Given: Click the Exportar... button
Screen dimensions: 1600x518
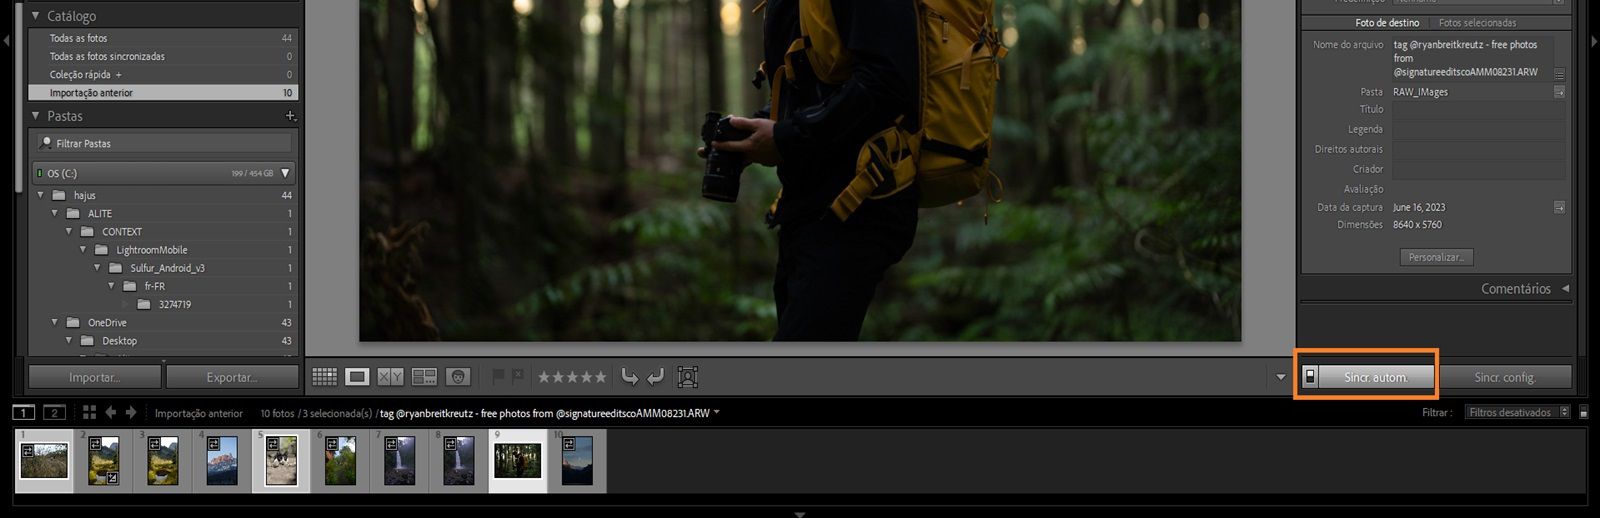Looking at the screenshot, I should pos(232,377).
